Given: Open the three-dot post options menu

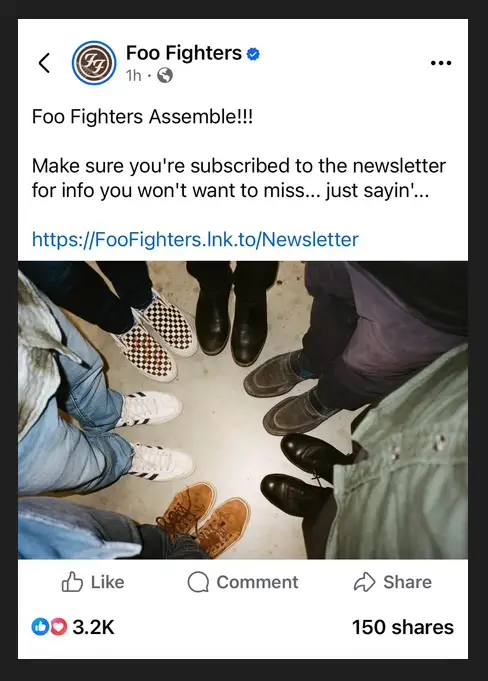Looking at the screenshot, I should click(x=441, y=63).
